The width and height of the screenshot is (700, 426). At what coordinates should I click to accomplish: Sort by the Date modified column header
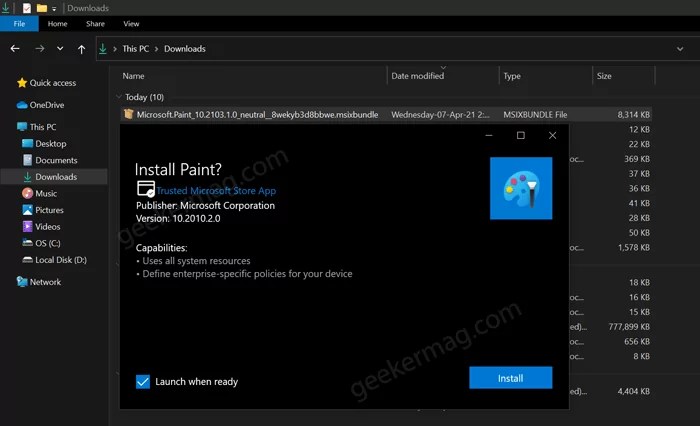click(418, 76)
